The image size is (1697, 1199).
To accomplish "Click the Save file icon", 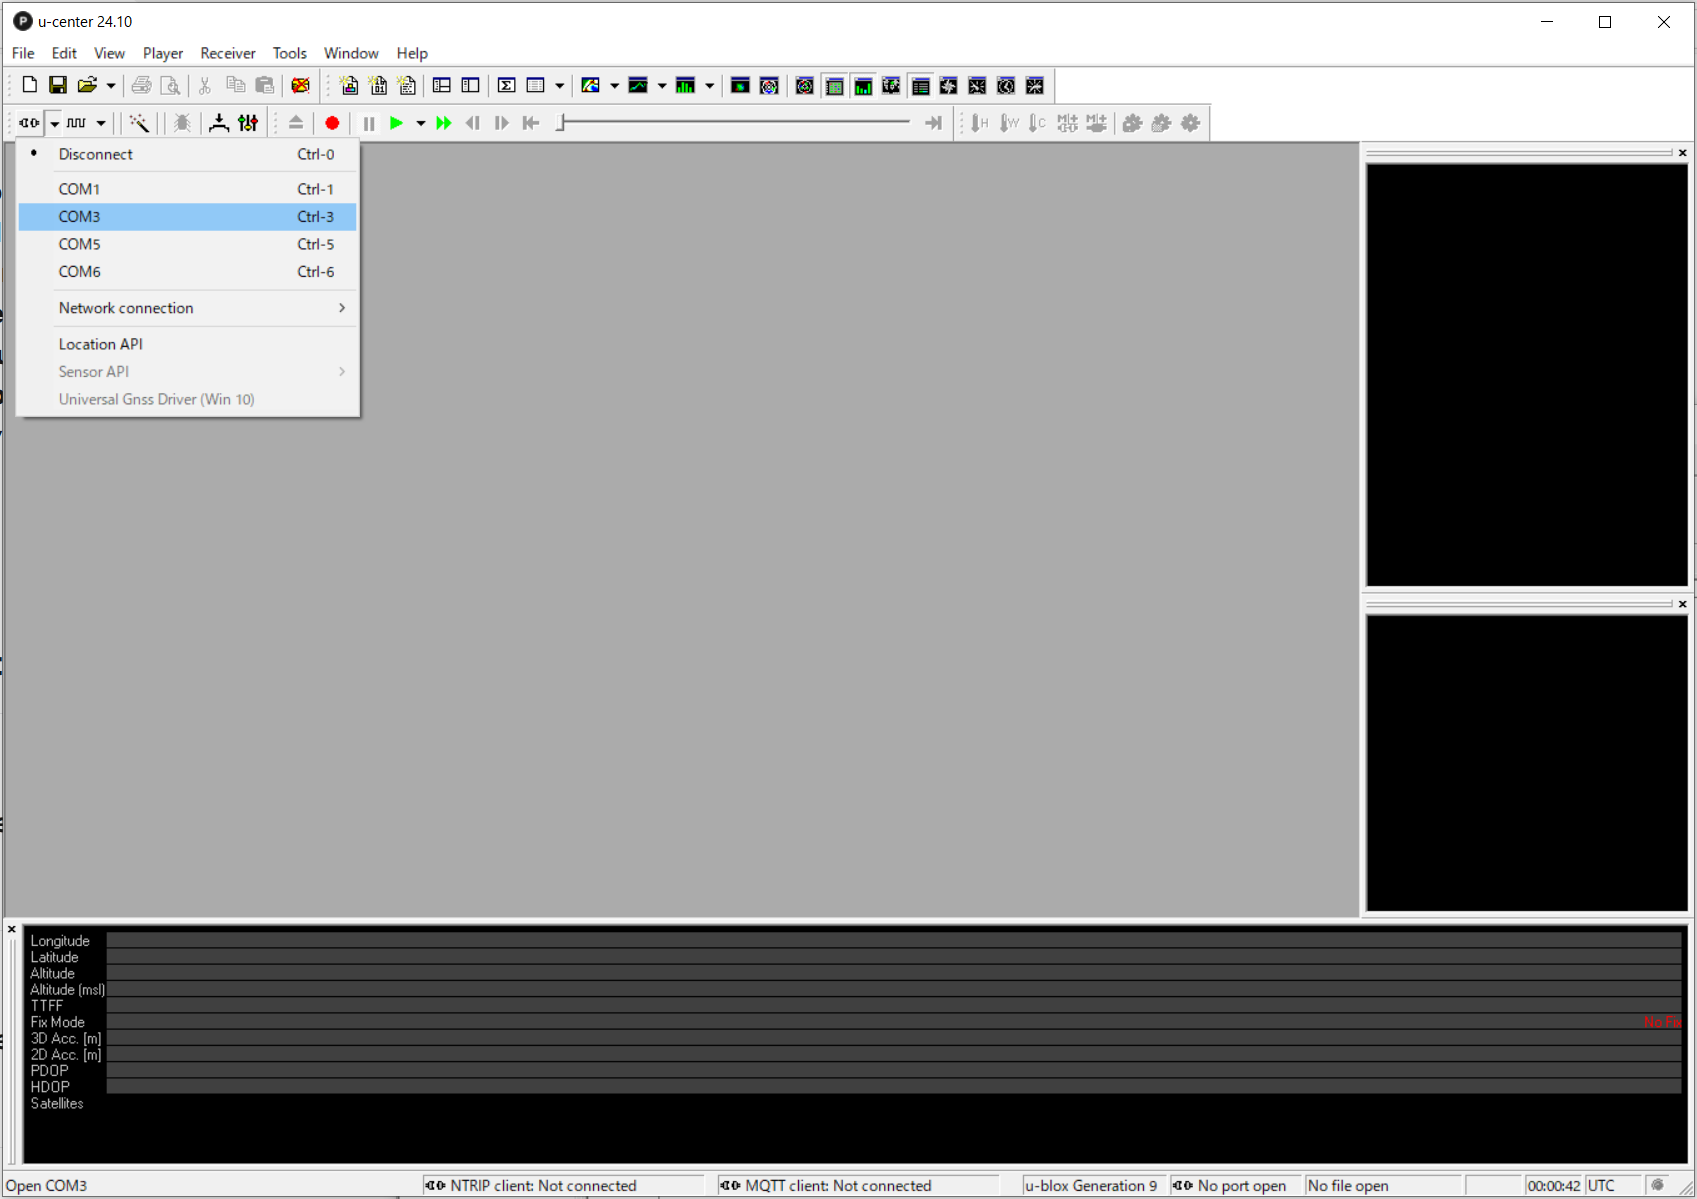I will (x=58, y=86).
